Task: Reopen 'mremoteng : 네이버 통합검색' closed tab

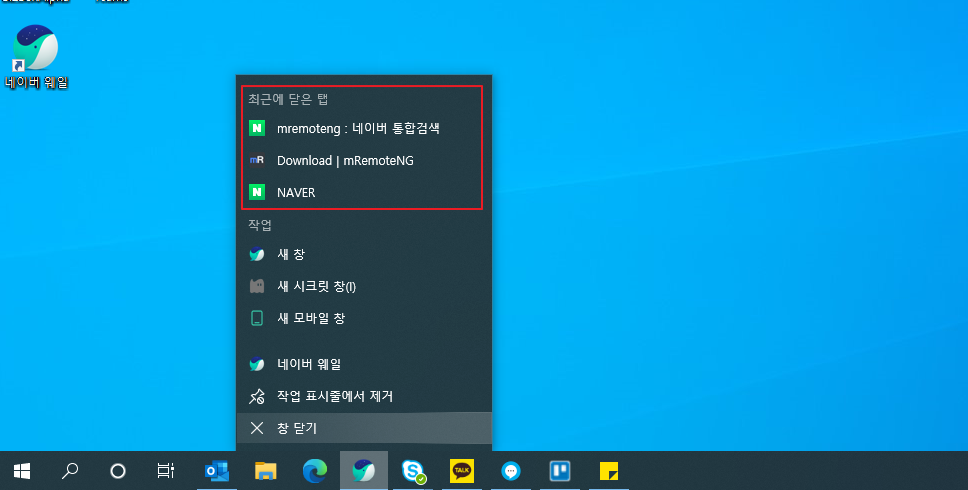Action: 364,128
